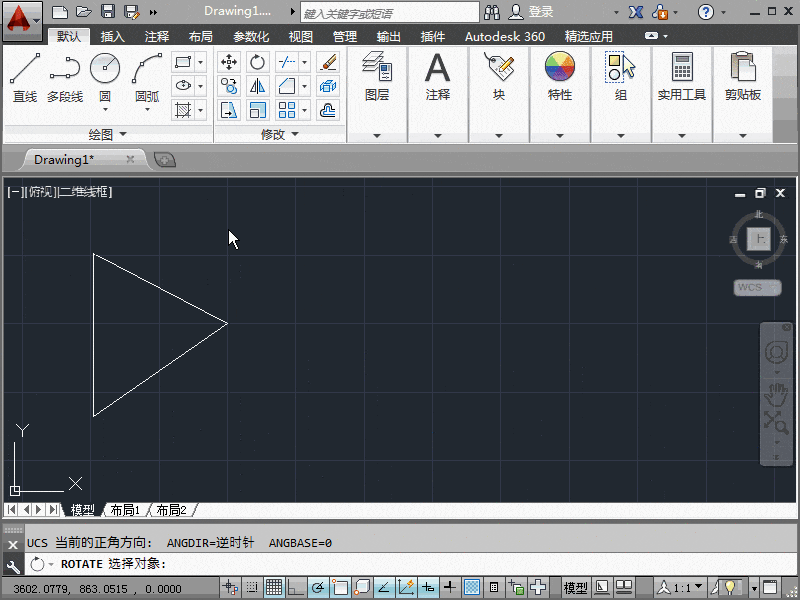The width and height of the screenshot is (800, 600).
Task: Select the Circle (圆) tool
Action: (x=104, y=68)
